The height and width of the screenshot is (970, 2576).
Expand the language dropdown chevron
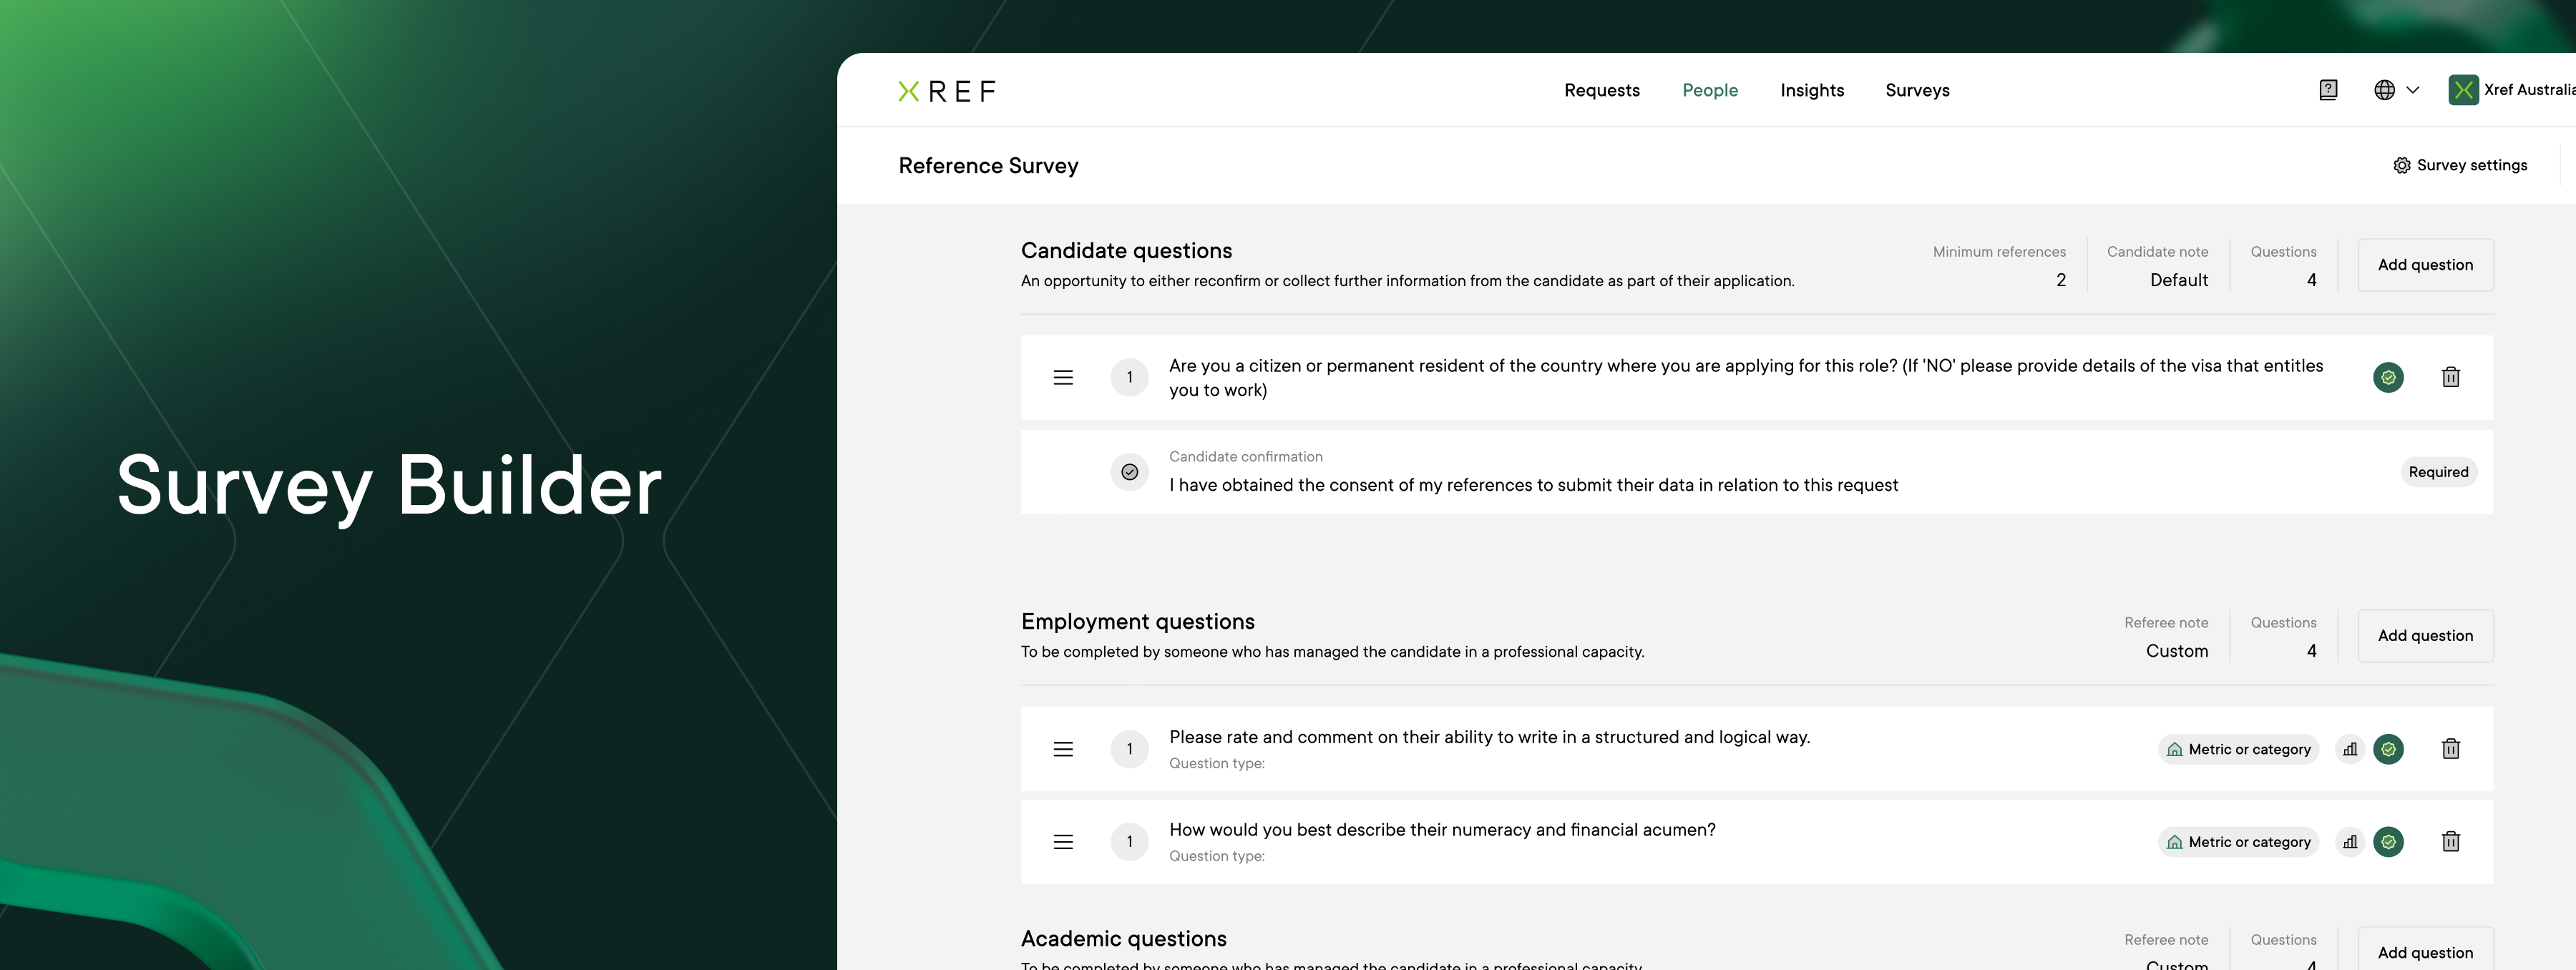tap(2413, 90)
